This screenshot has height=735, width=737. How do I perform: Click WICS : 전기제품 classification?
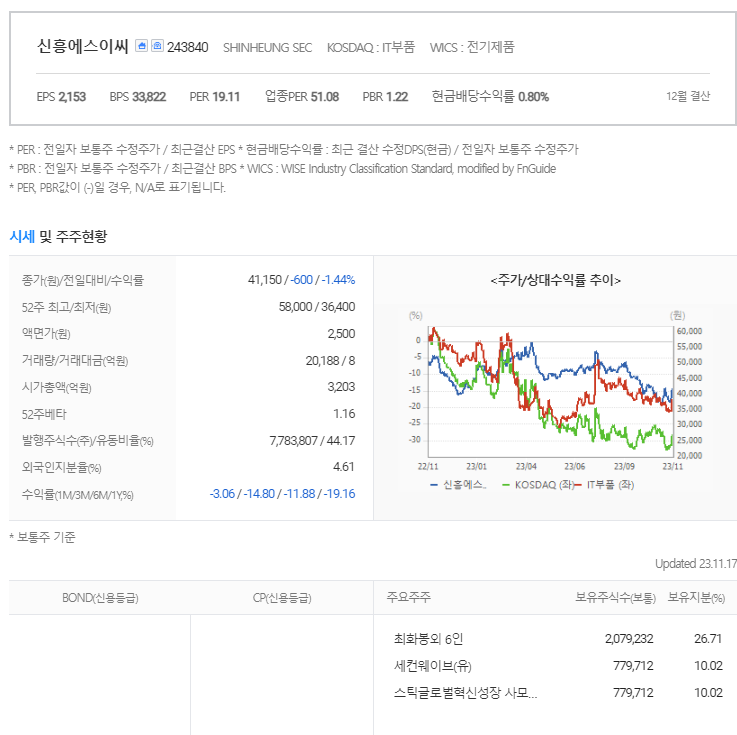tap(472, 47)
